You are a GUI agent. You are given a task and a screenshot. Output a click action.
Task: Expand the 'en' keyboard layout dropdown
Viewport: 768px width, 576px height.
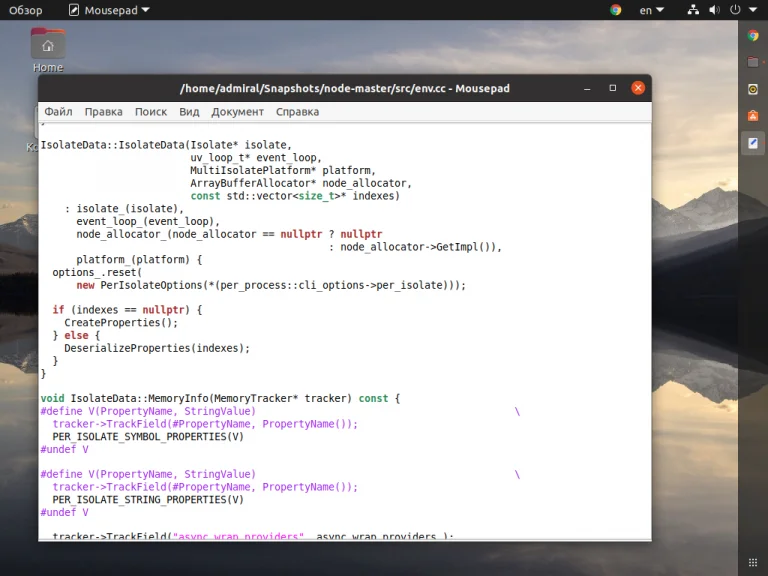(x=651, y=10)
